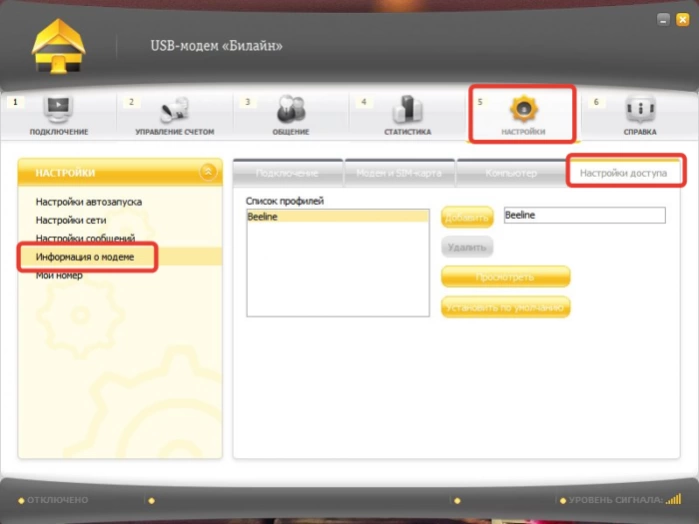Click the Beeline house logo
The width and height of the screenshot is (699, 524).
58,46
